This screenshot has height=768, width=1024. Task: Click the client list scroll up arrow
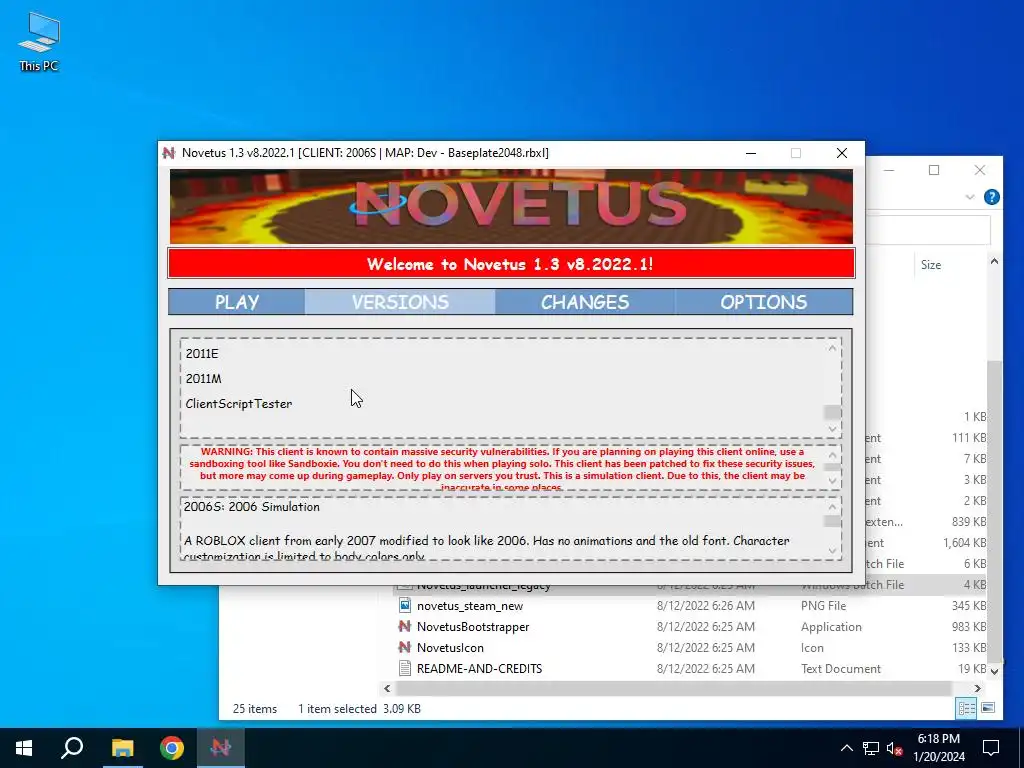click(x=832, y=348)
